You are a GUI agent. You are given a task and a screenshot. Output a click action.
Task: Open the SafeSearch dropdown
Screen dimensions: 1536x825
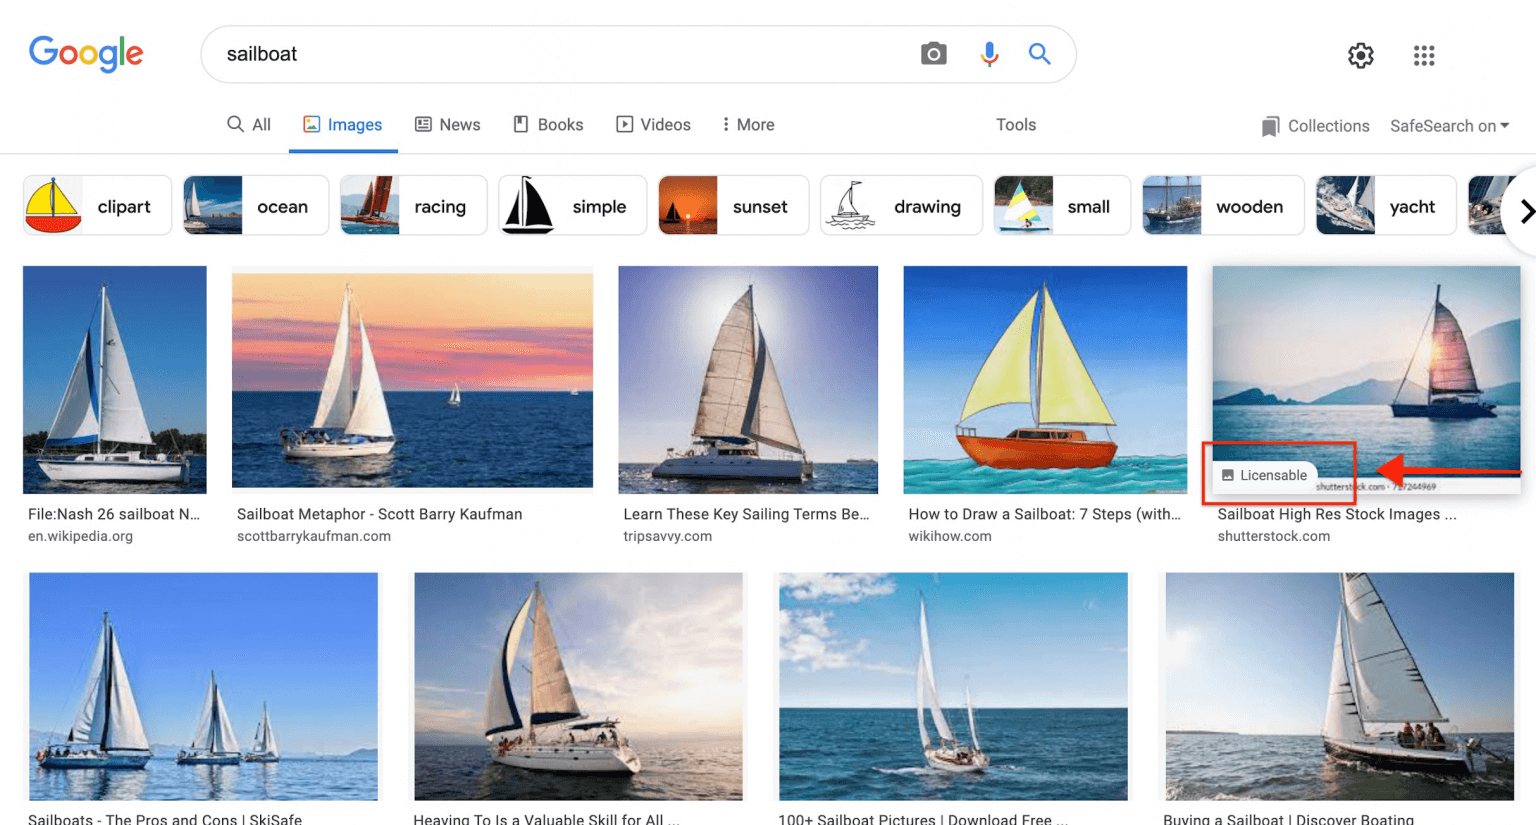[1449, 126]
